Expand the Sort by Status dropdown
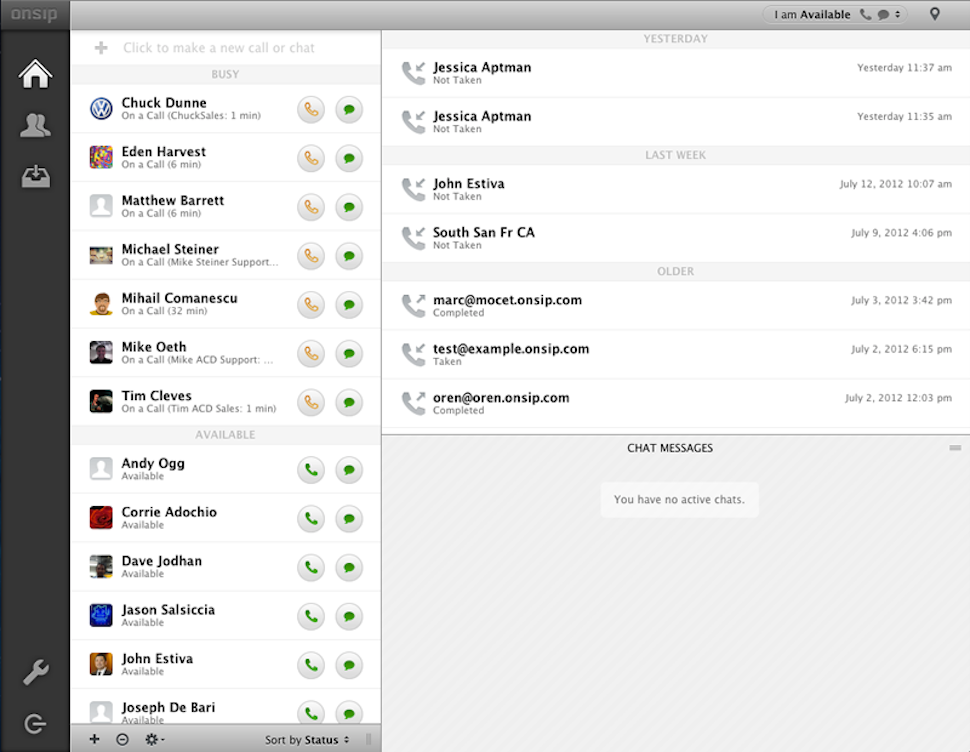The width and height of the screenshot is (970, 752). (307, 740)
